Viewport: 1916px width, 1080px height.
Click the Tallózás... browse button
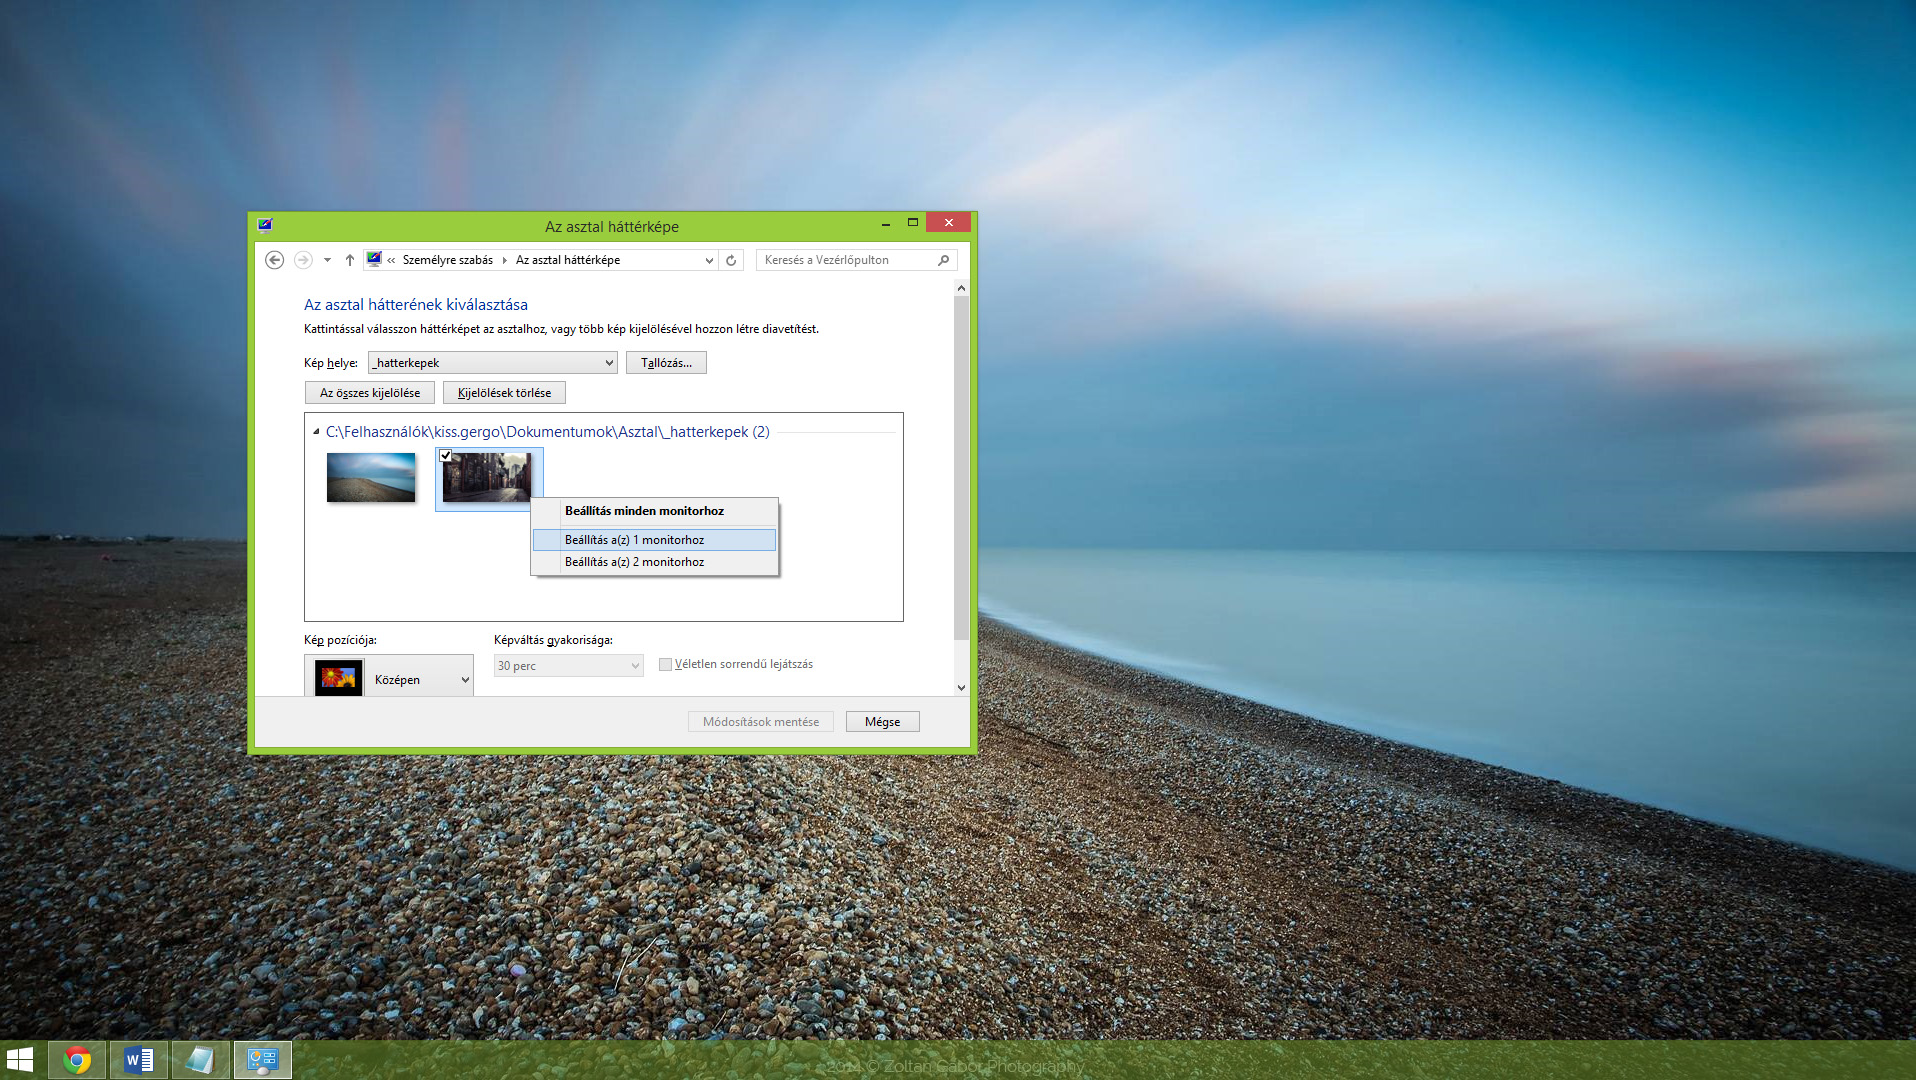(x=666, y=363)
